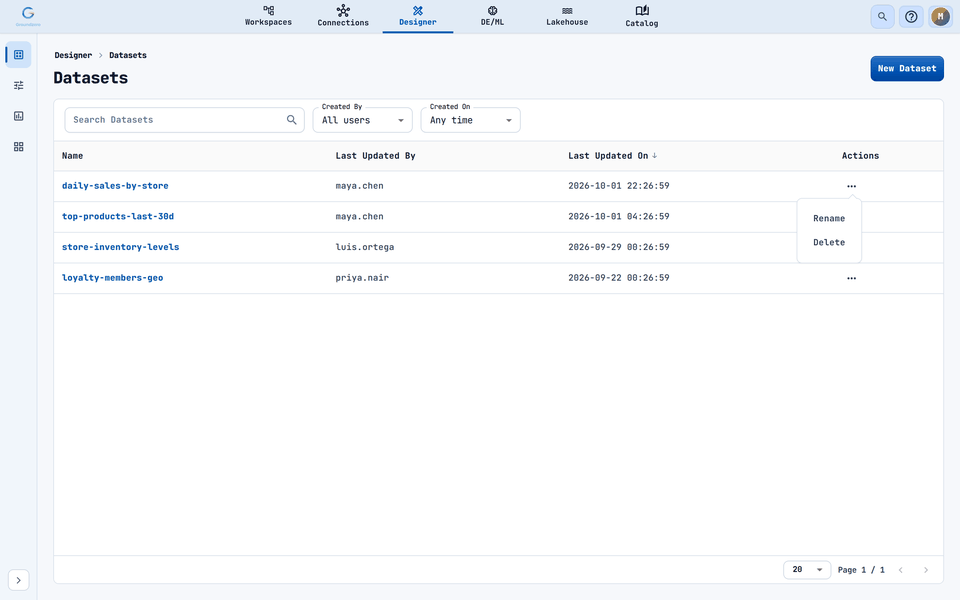Focus the Search Datasets input field

coord(184,120)
